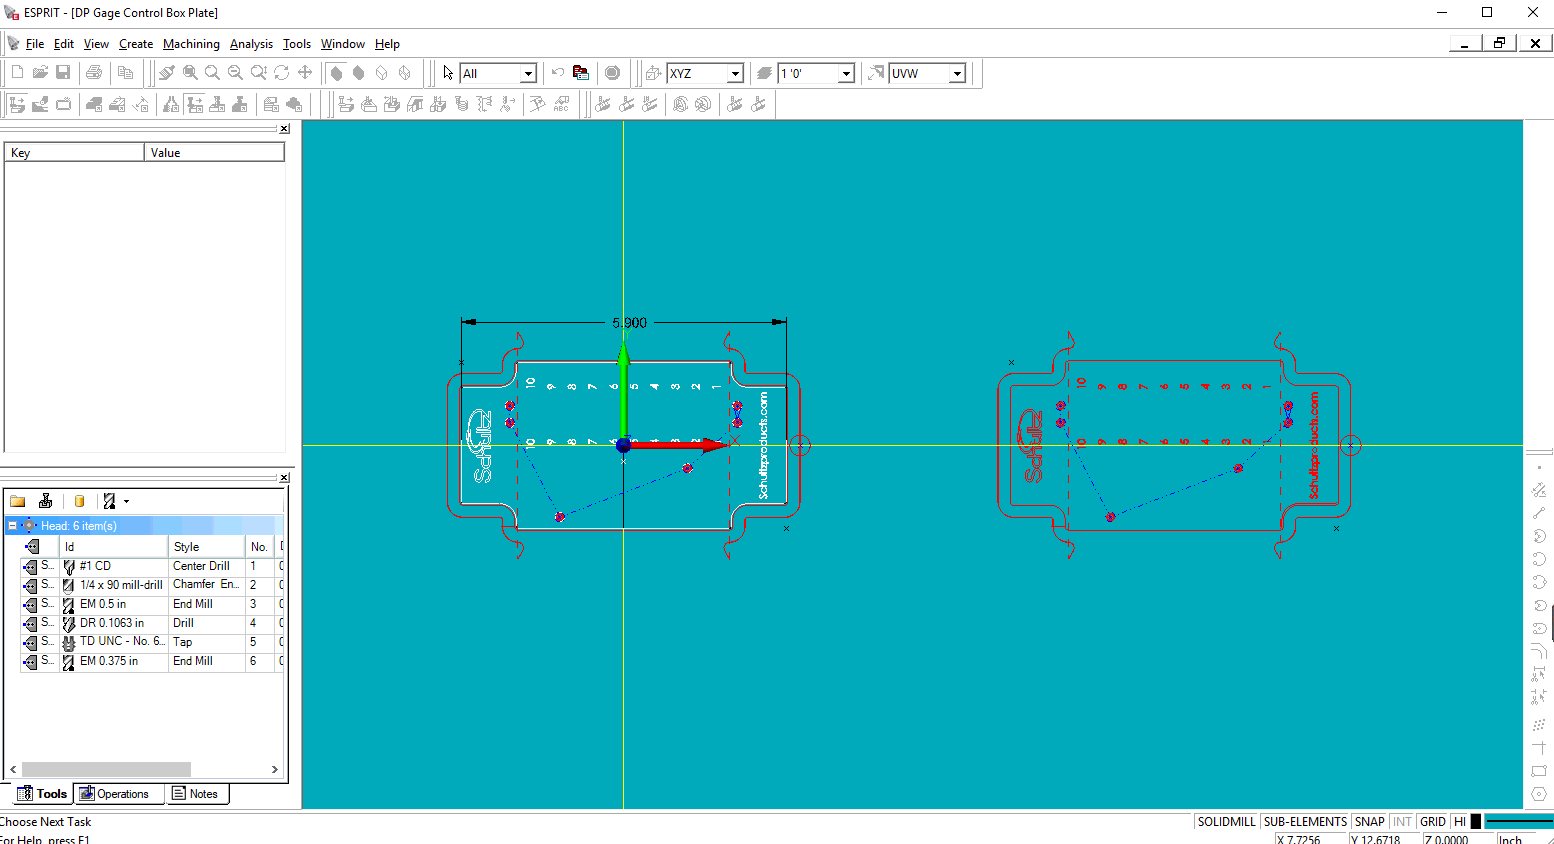Open a file with the folder icon
1554x844 pixels.
pyautogui.click(x=40, y=72)
